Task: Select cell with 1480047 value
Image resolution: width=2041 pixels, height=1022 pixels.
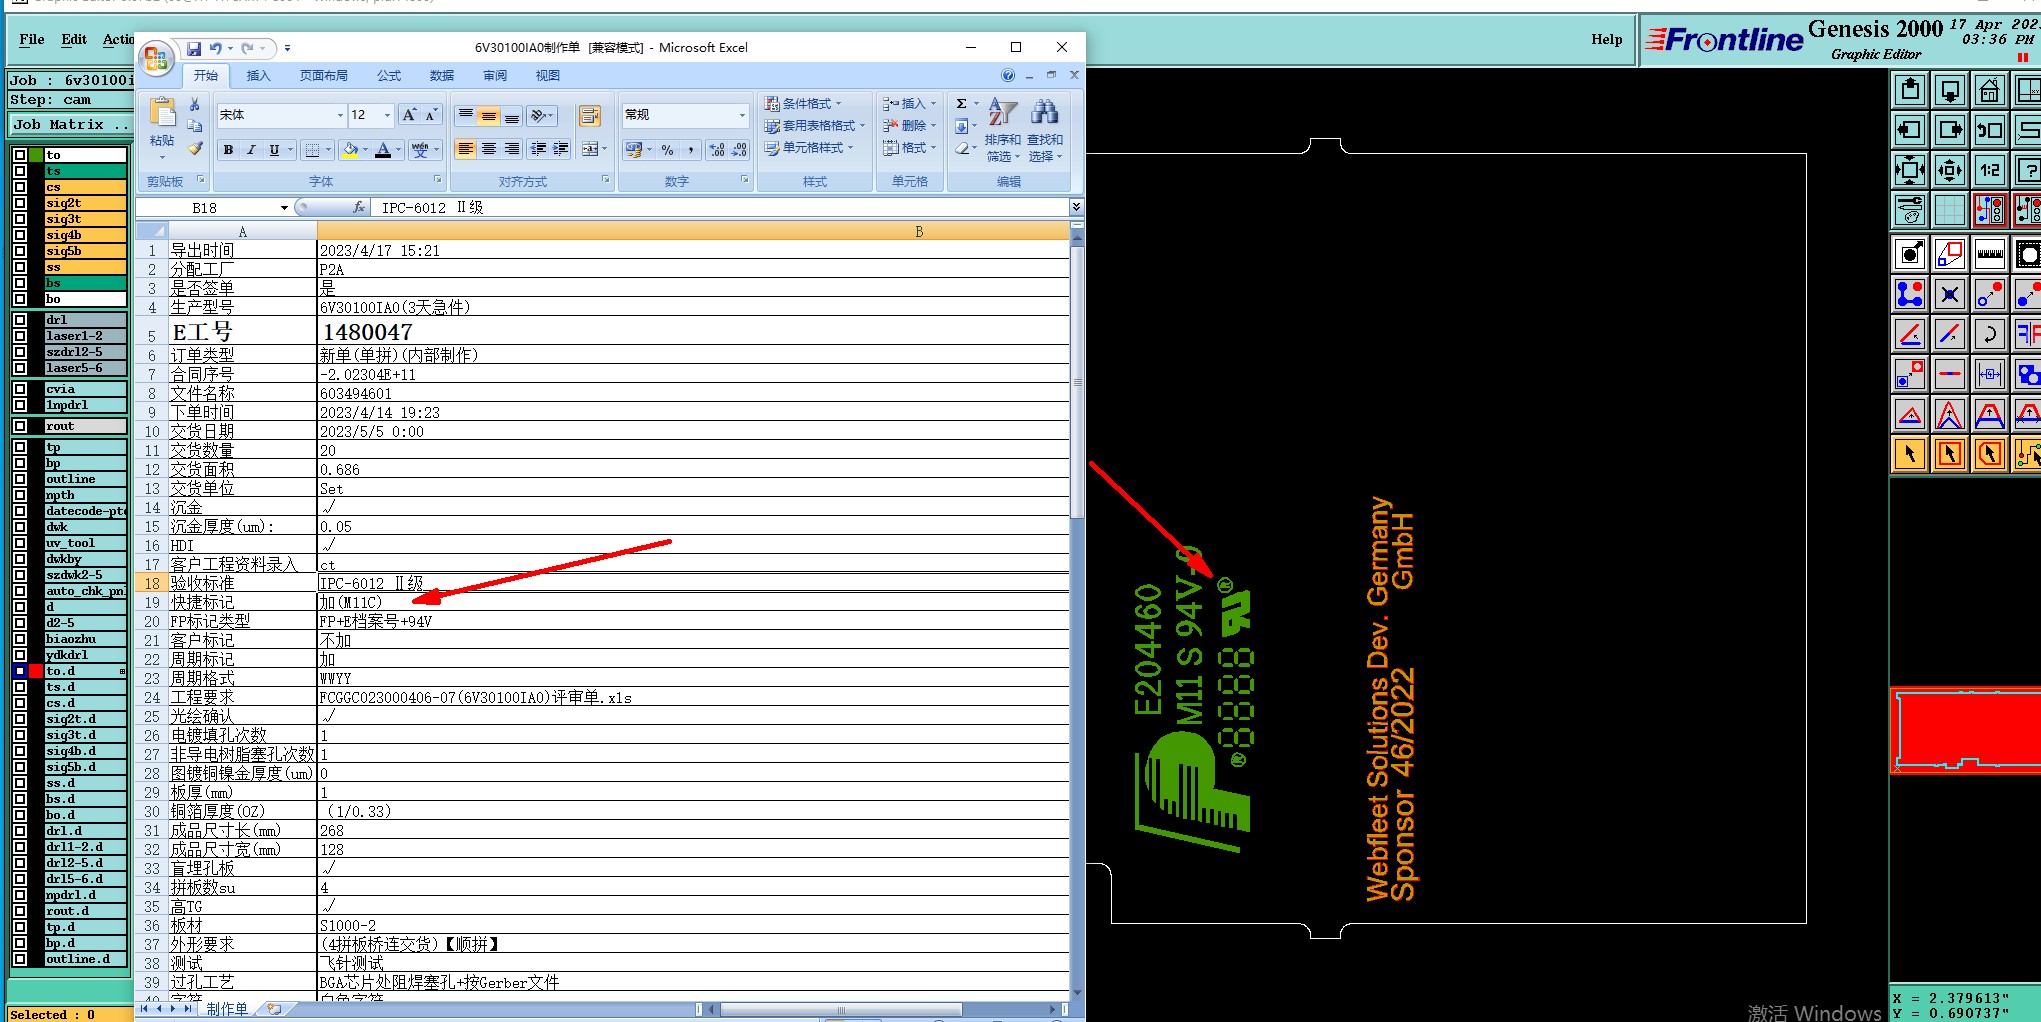Action: 692,332
